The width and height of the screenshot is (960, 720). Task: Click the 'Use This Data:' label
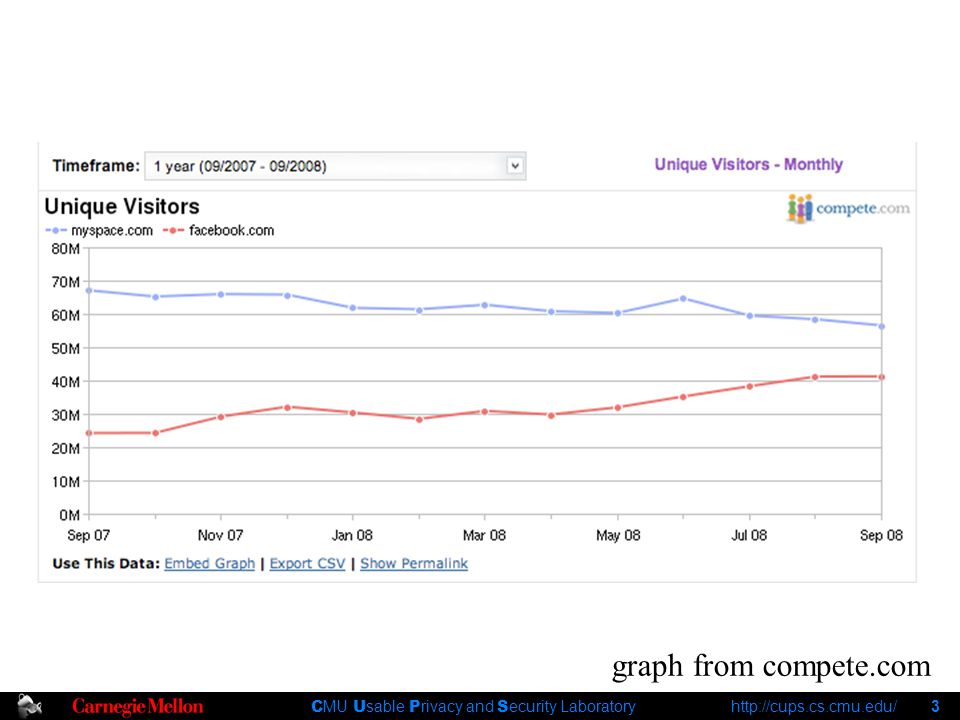click(106, 563)
